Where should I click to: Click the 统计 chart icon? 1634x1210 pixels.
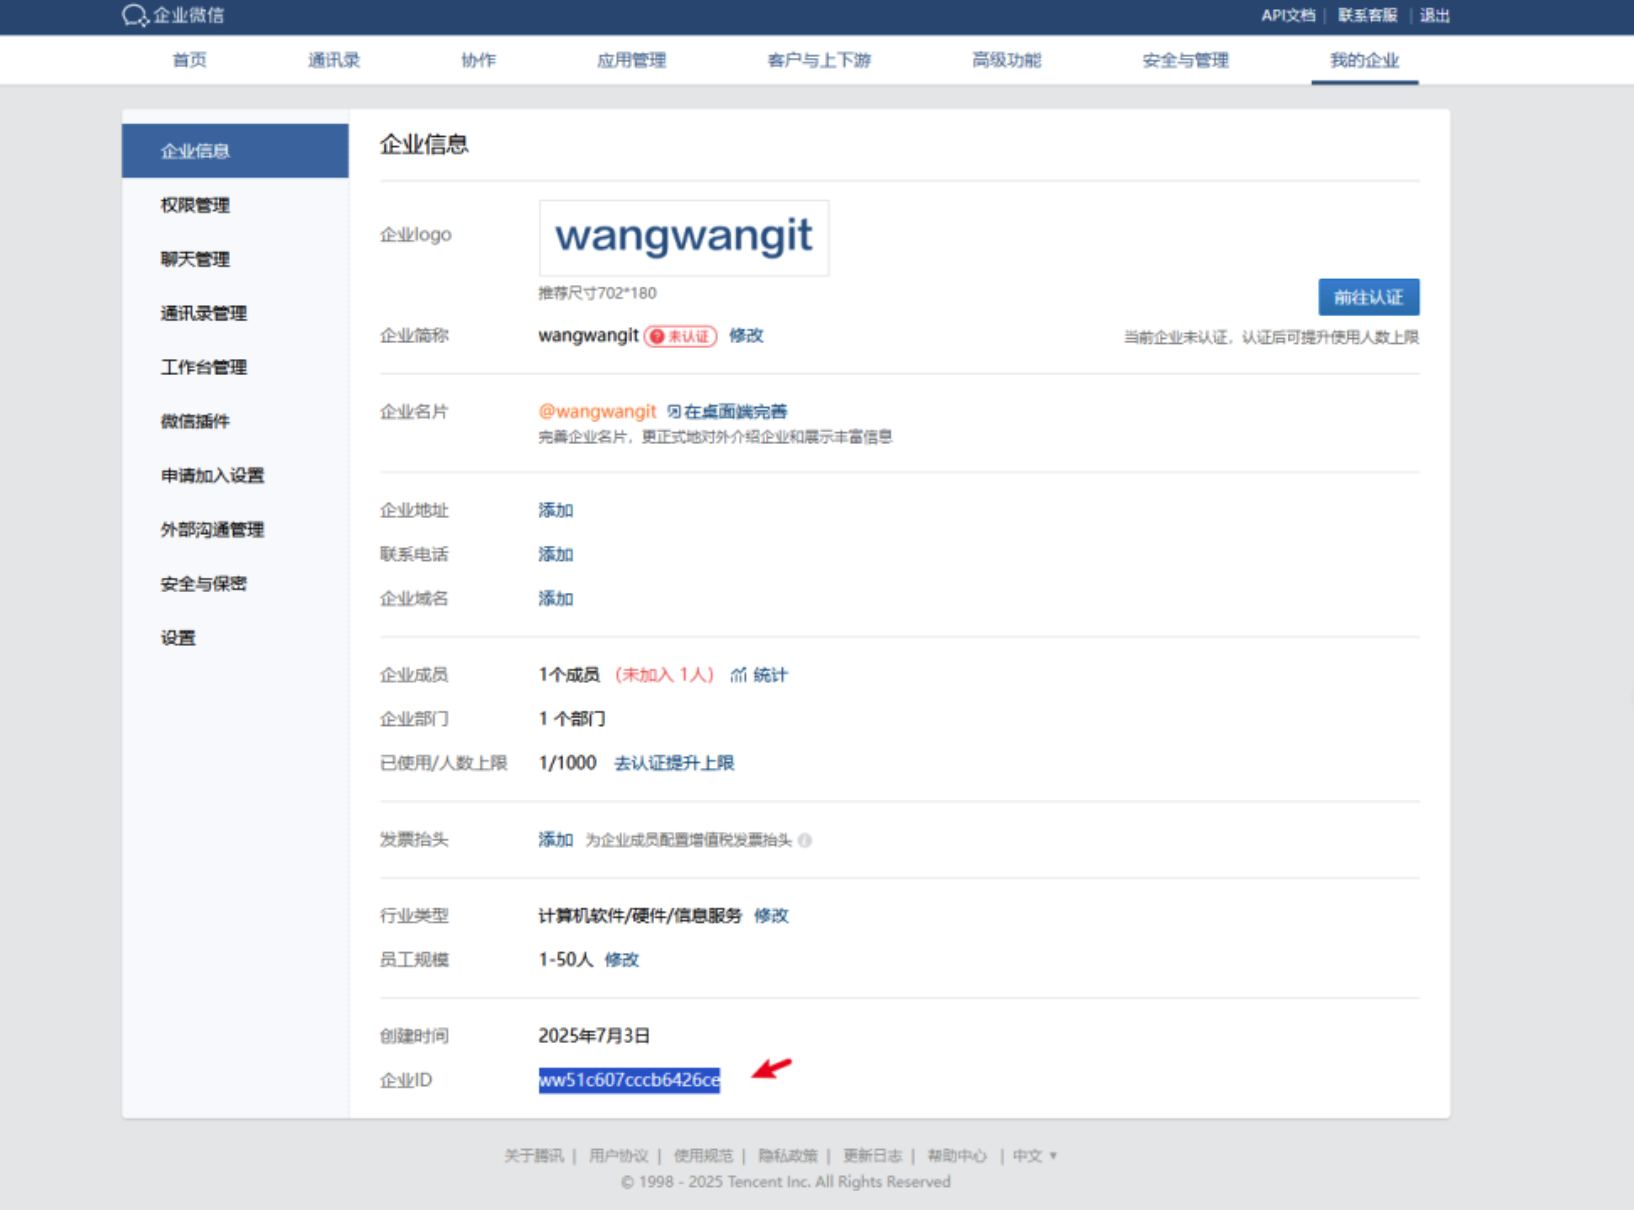(x=738, y=675)
